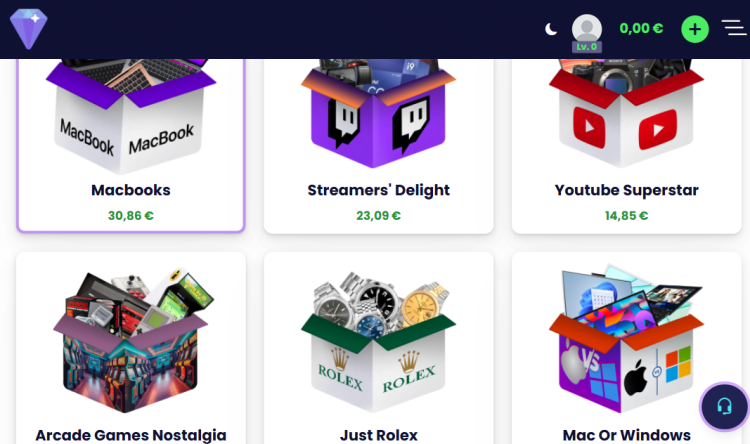Click the green plus add funds button
The image size is (750, 444).
point(695,29)
